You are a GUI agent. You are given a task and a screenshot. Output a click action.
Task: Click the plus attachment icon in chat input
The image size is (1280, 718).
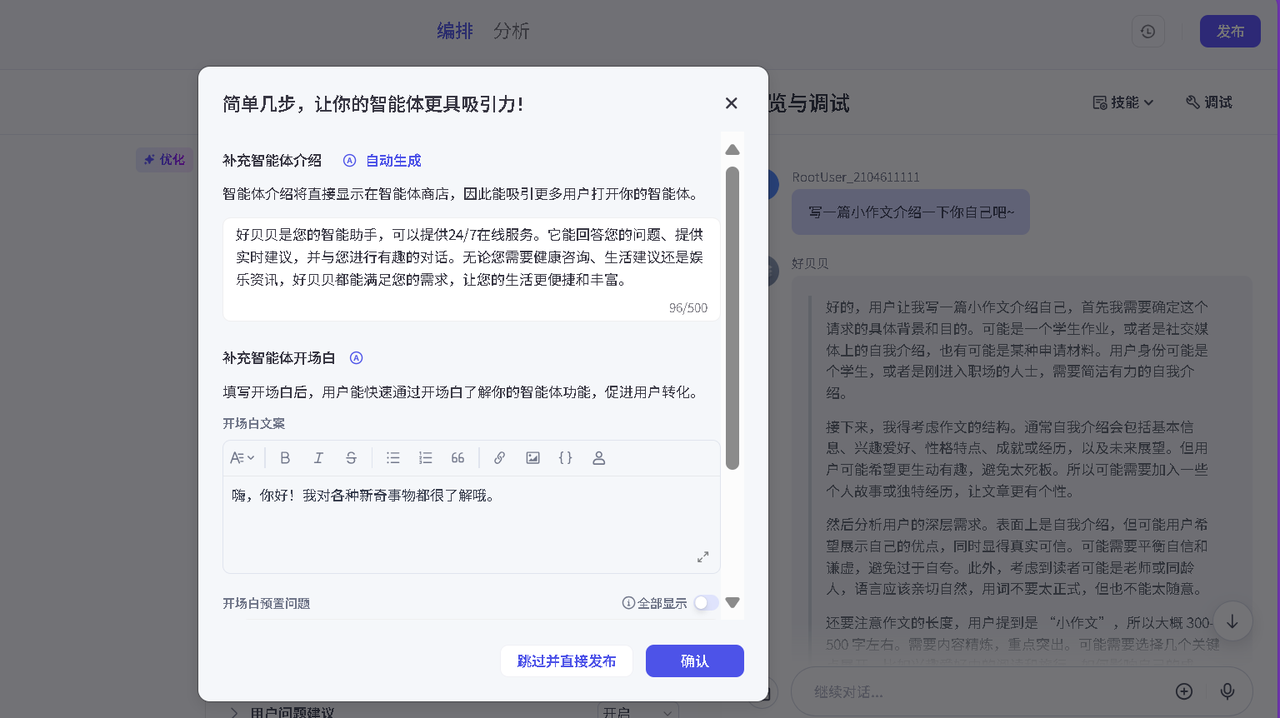pos(1184,691)
